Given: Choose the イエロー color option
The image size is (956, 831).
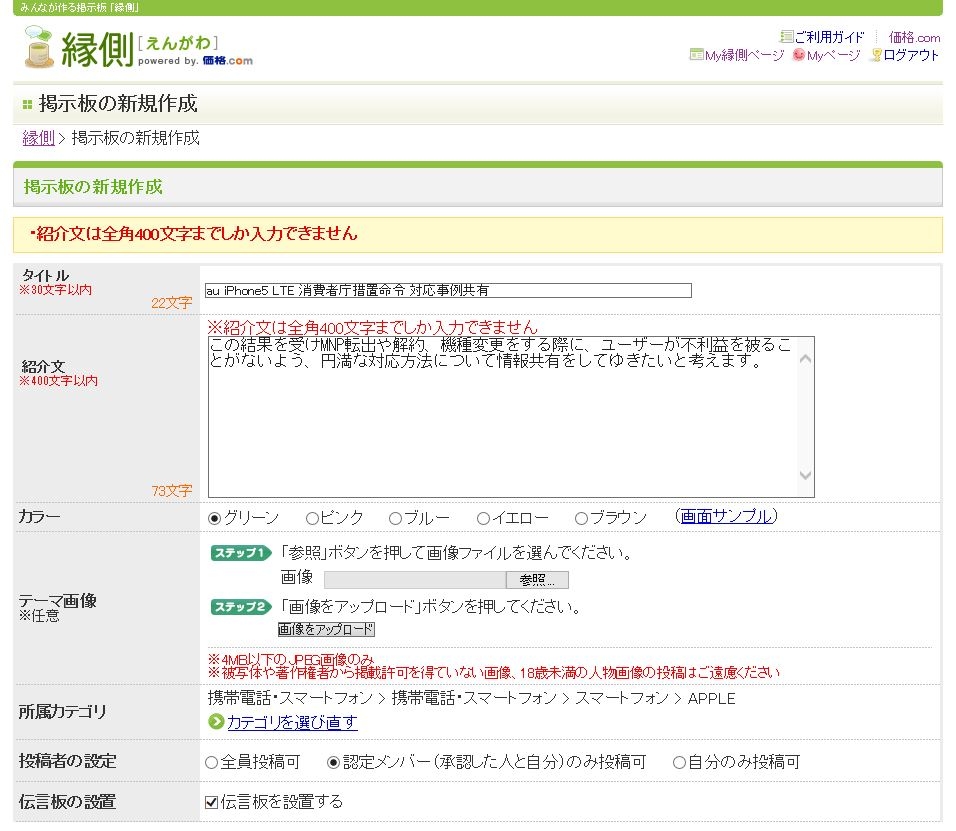Looking at the screenshot, I should pyautogui.click(x=483, y=518).
